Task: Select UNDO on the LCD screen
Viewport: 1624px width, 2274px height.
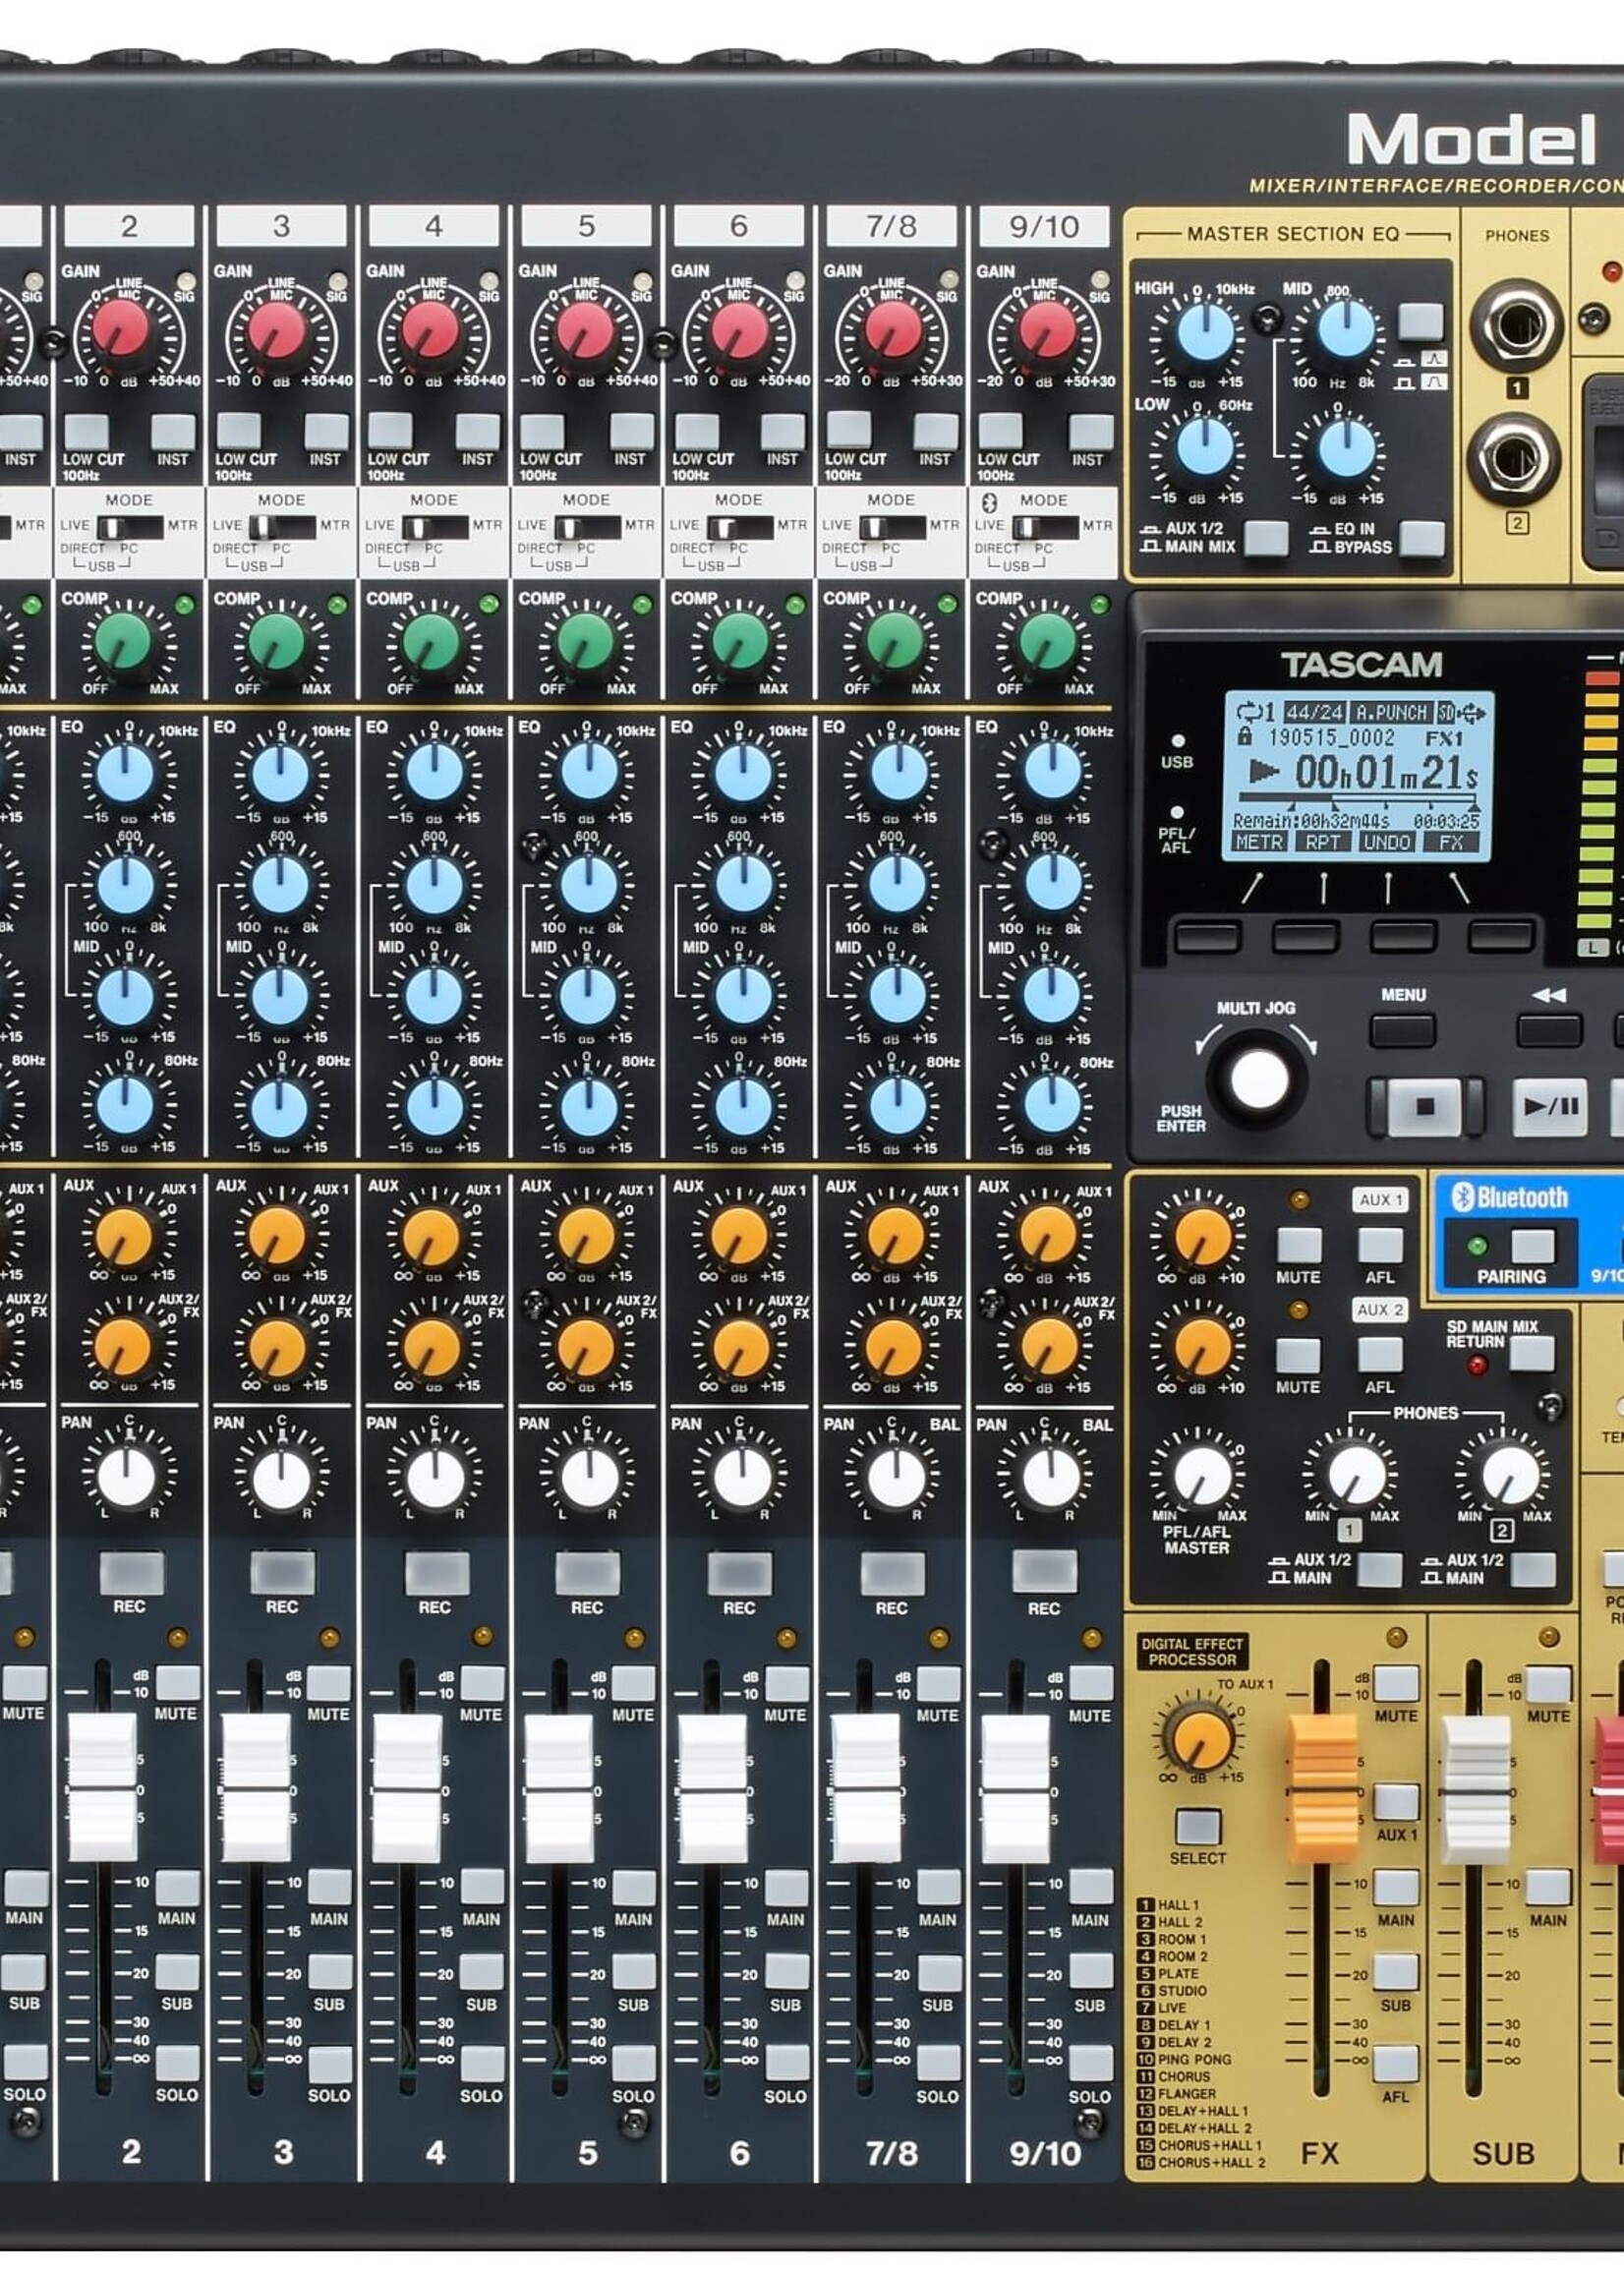Action: (1386, 842)
